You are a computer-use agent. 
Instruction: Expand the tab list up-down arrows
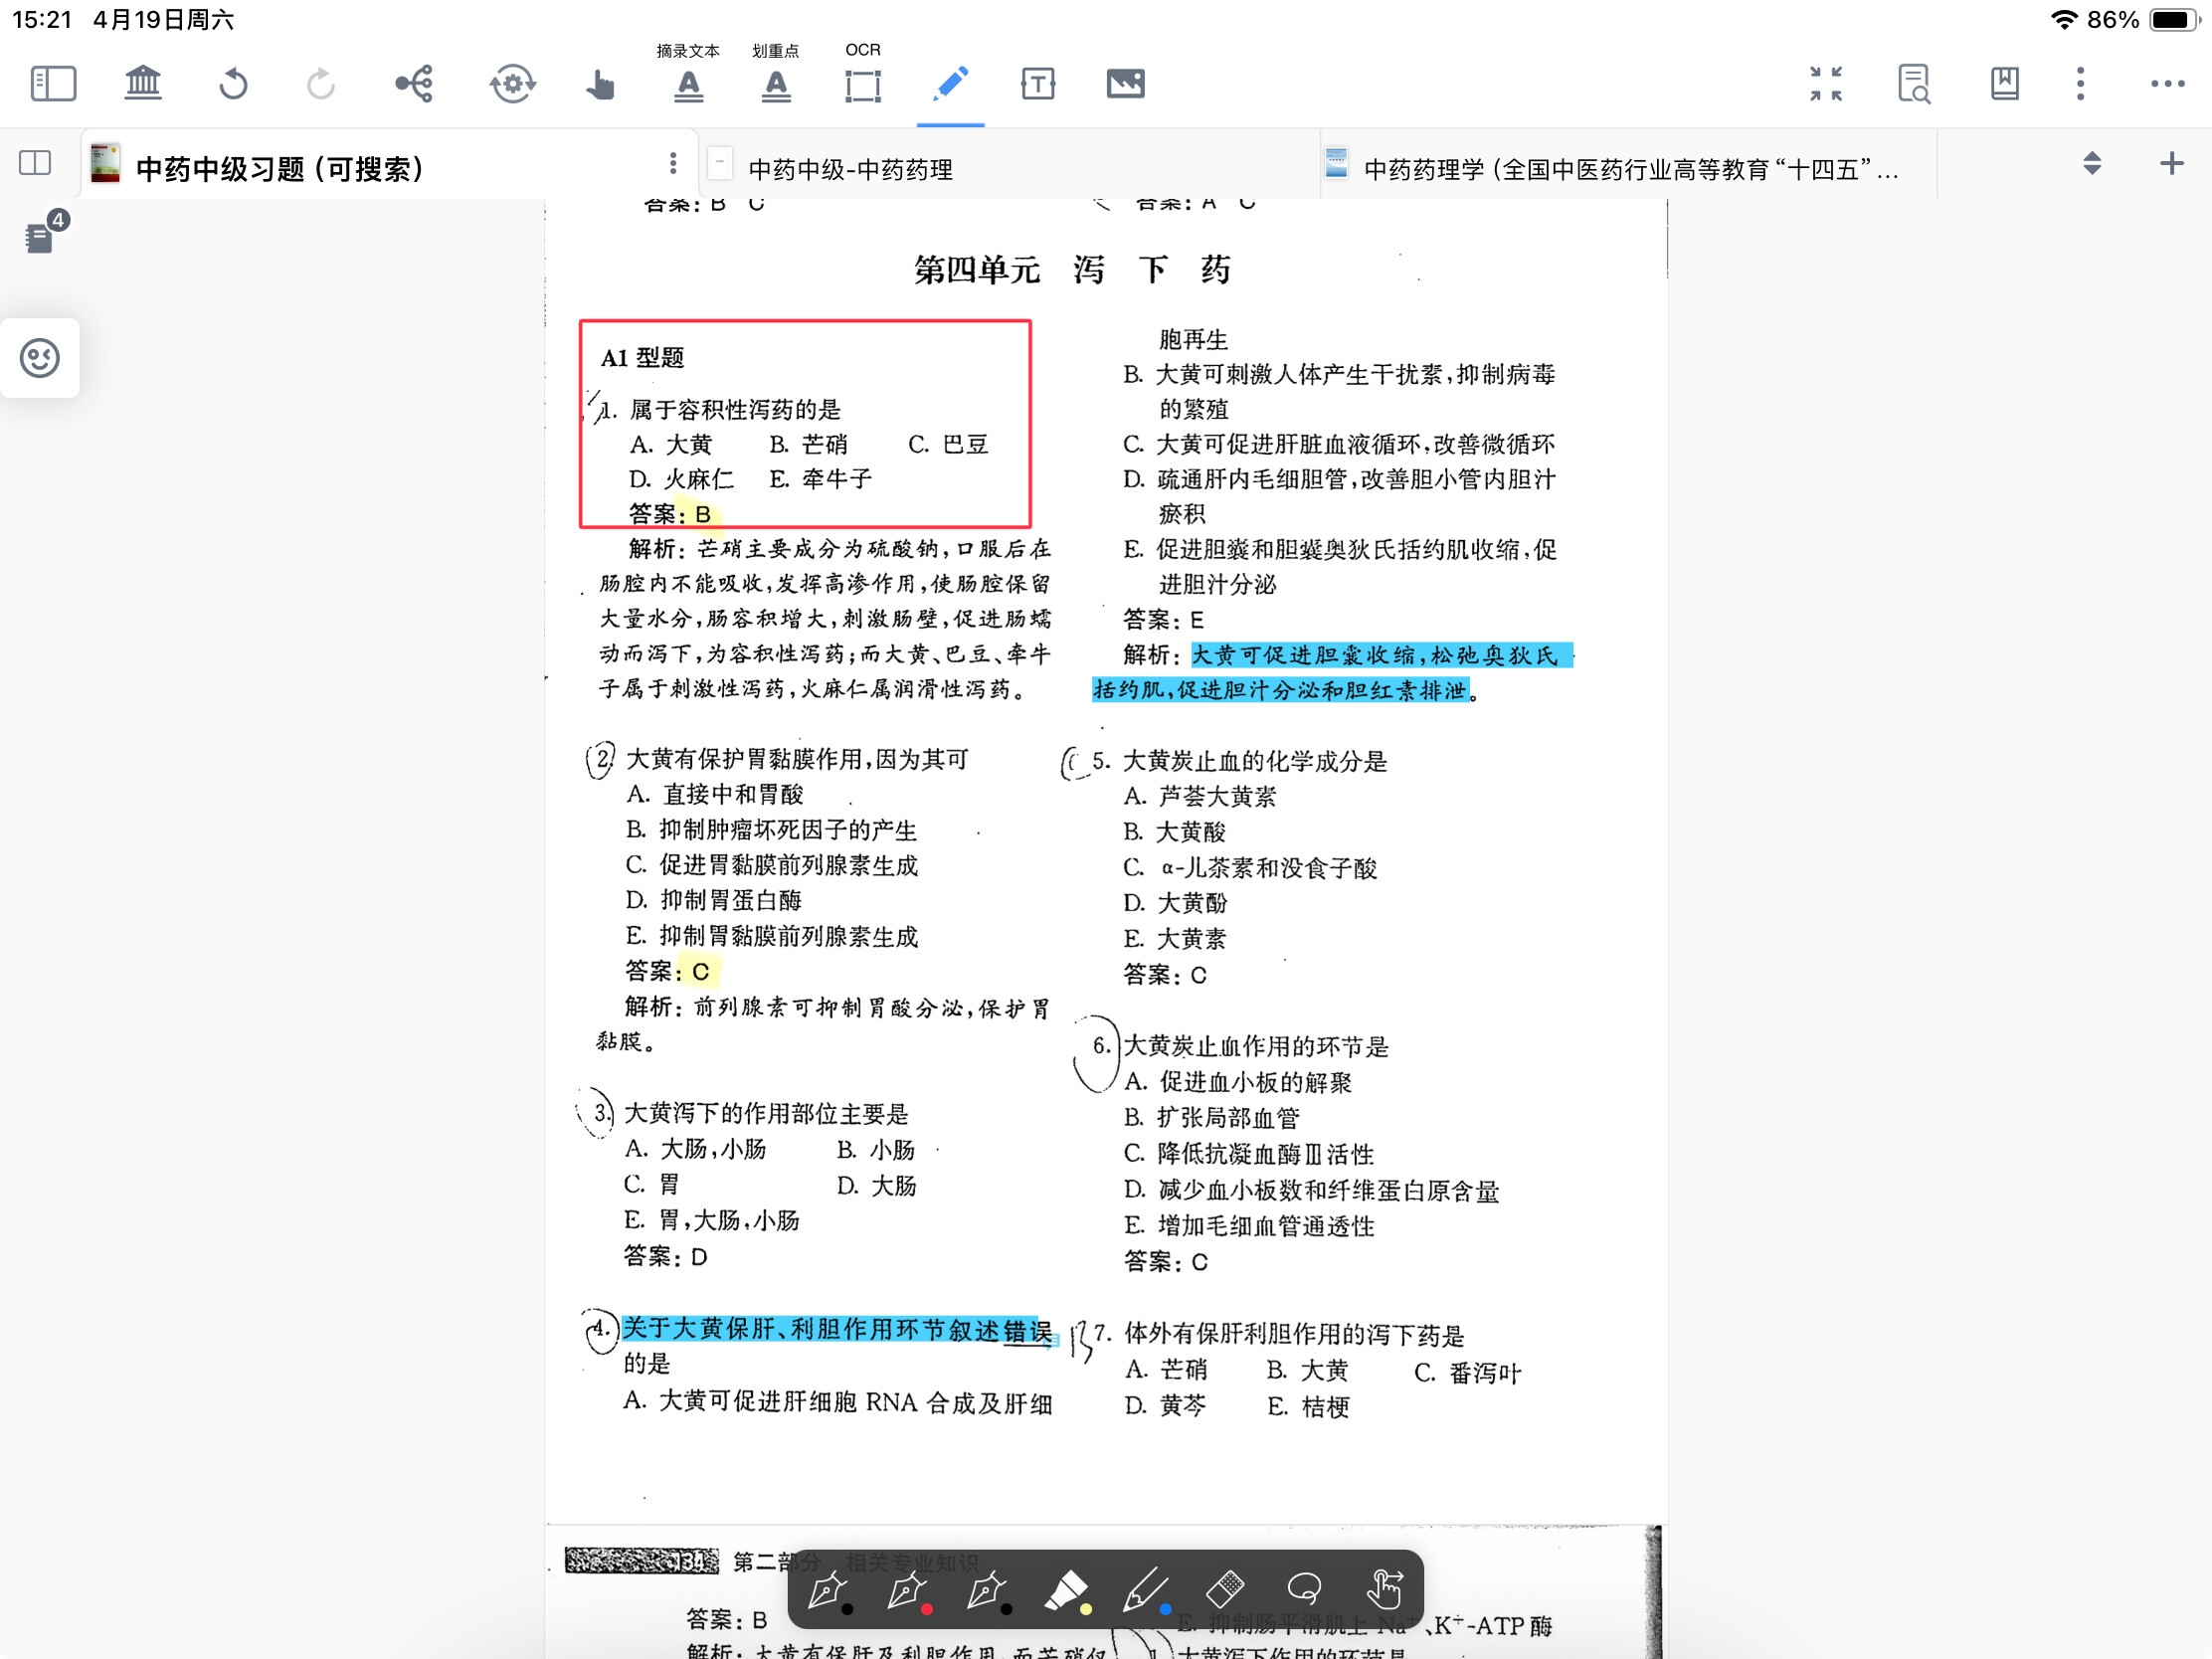[2092, 163]
